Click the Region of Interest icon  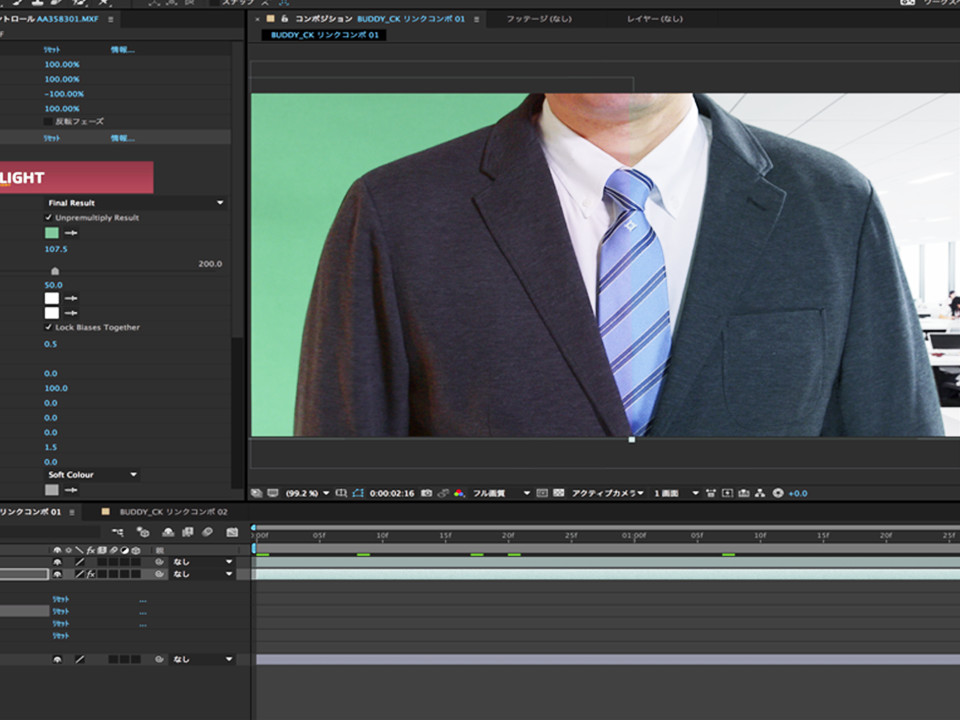click(542, 493)
